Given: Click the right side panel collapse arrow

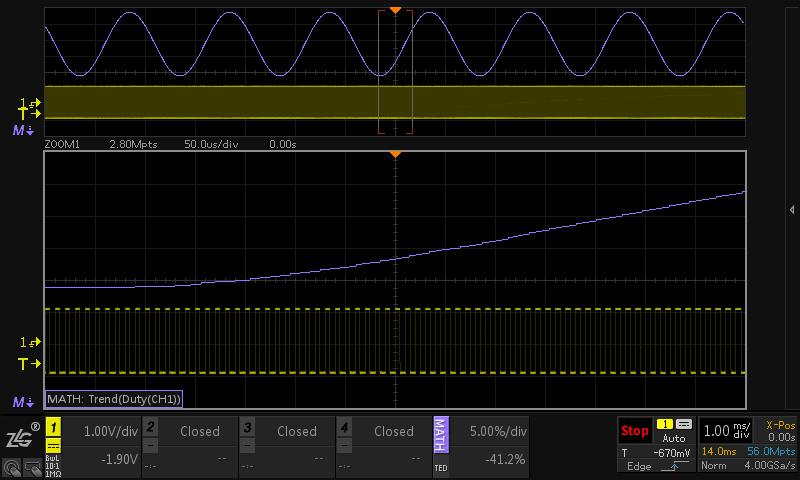Looking at the screenshot, I should point(791,210).
